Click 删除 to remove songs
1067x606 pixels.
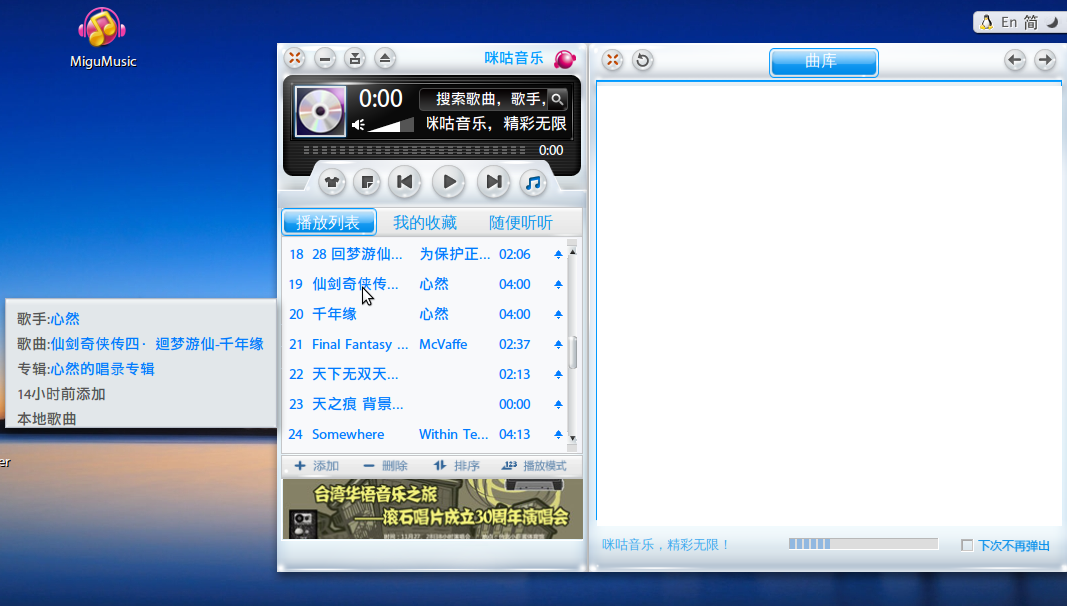385,466
